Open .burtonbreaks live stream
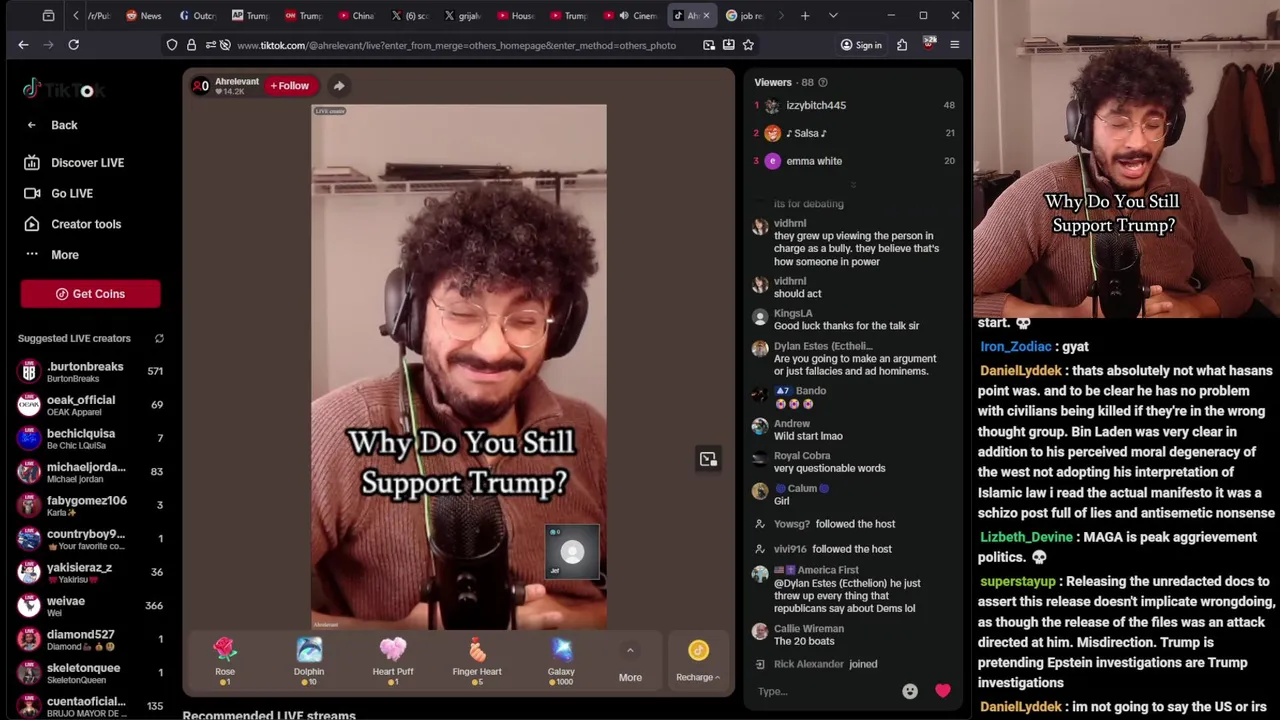Viewport: 1280px width, 720px height. tap(90, 372)
